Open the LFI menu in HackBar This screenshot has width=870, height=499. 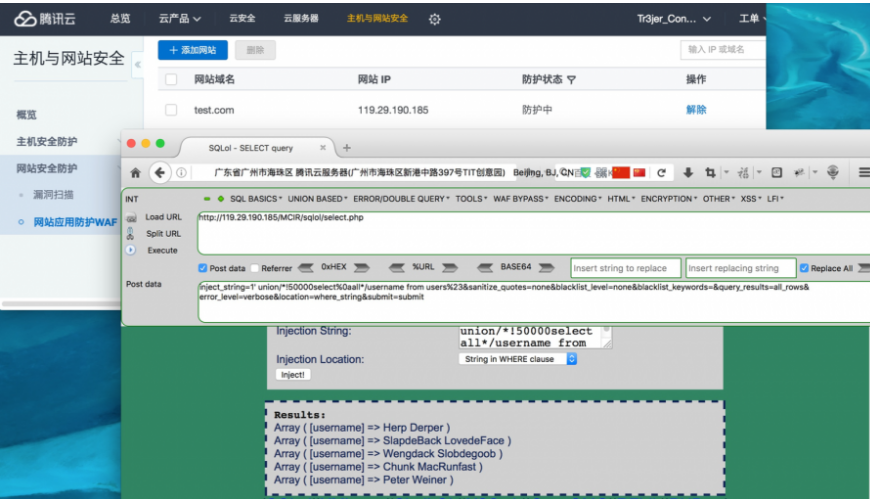775,199
